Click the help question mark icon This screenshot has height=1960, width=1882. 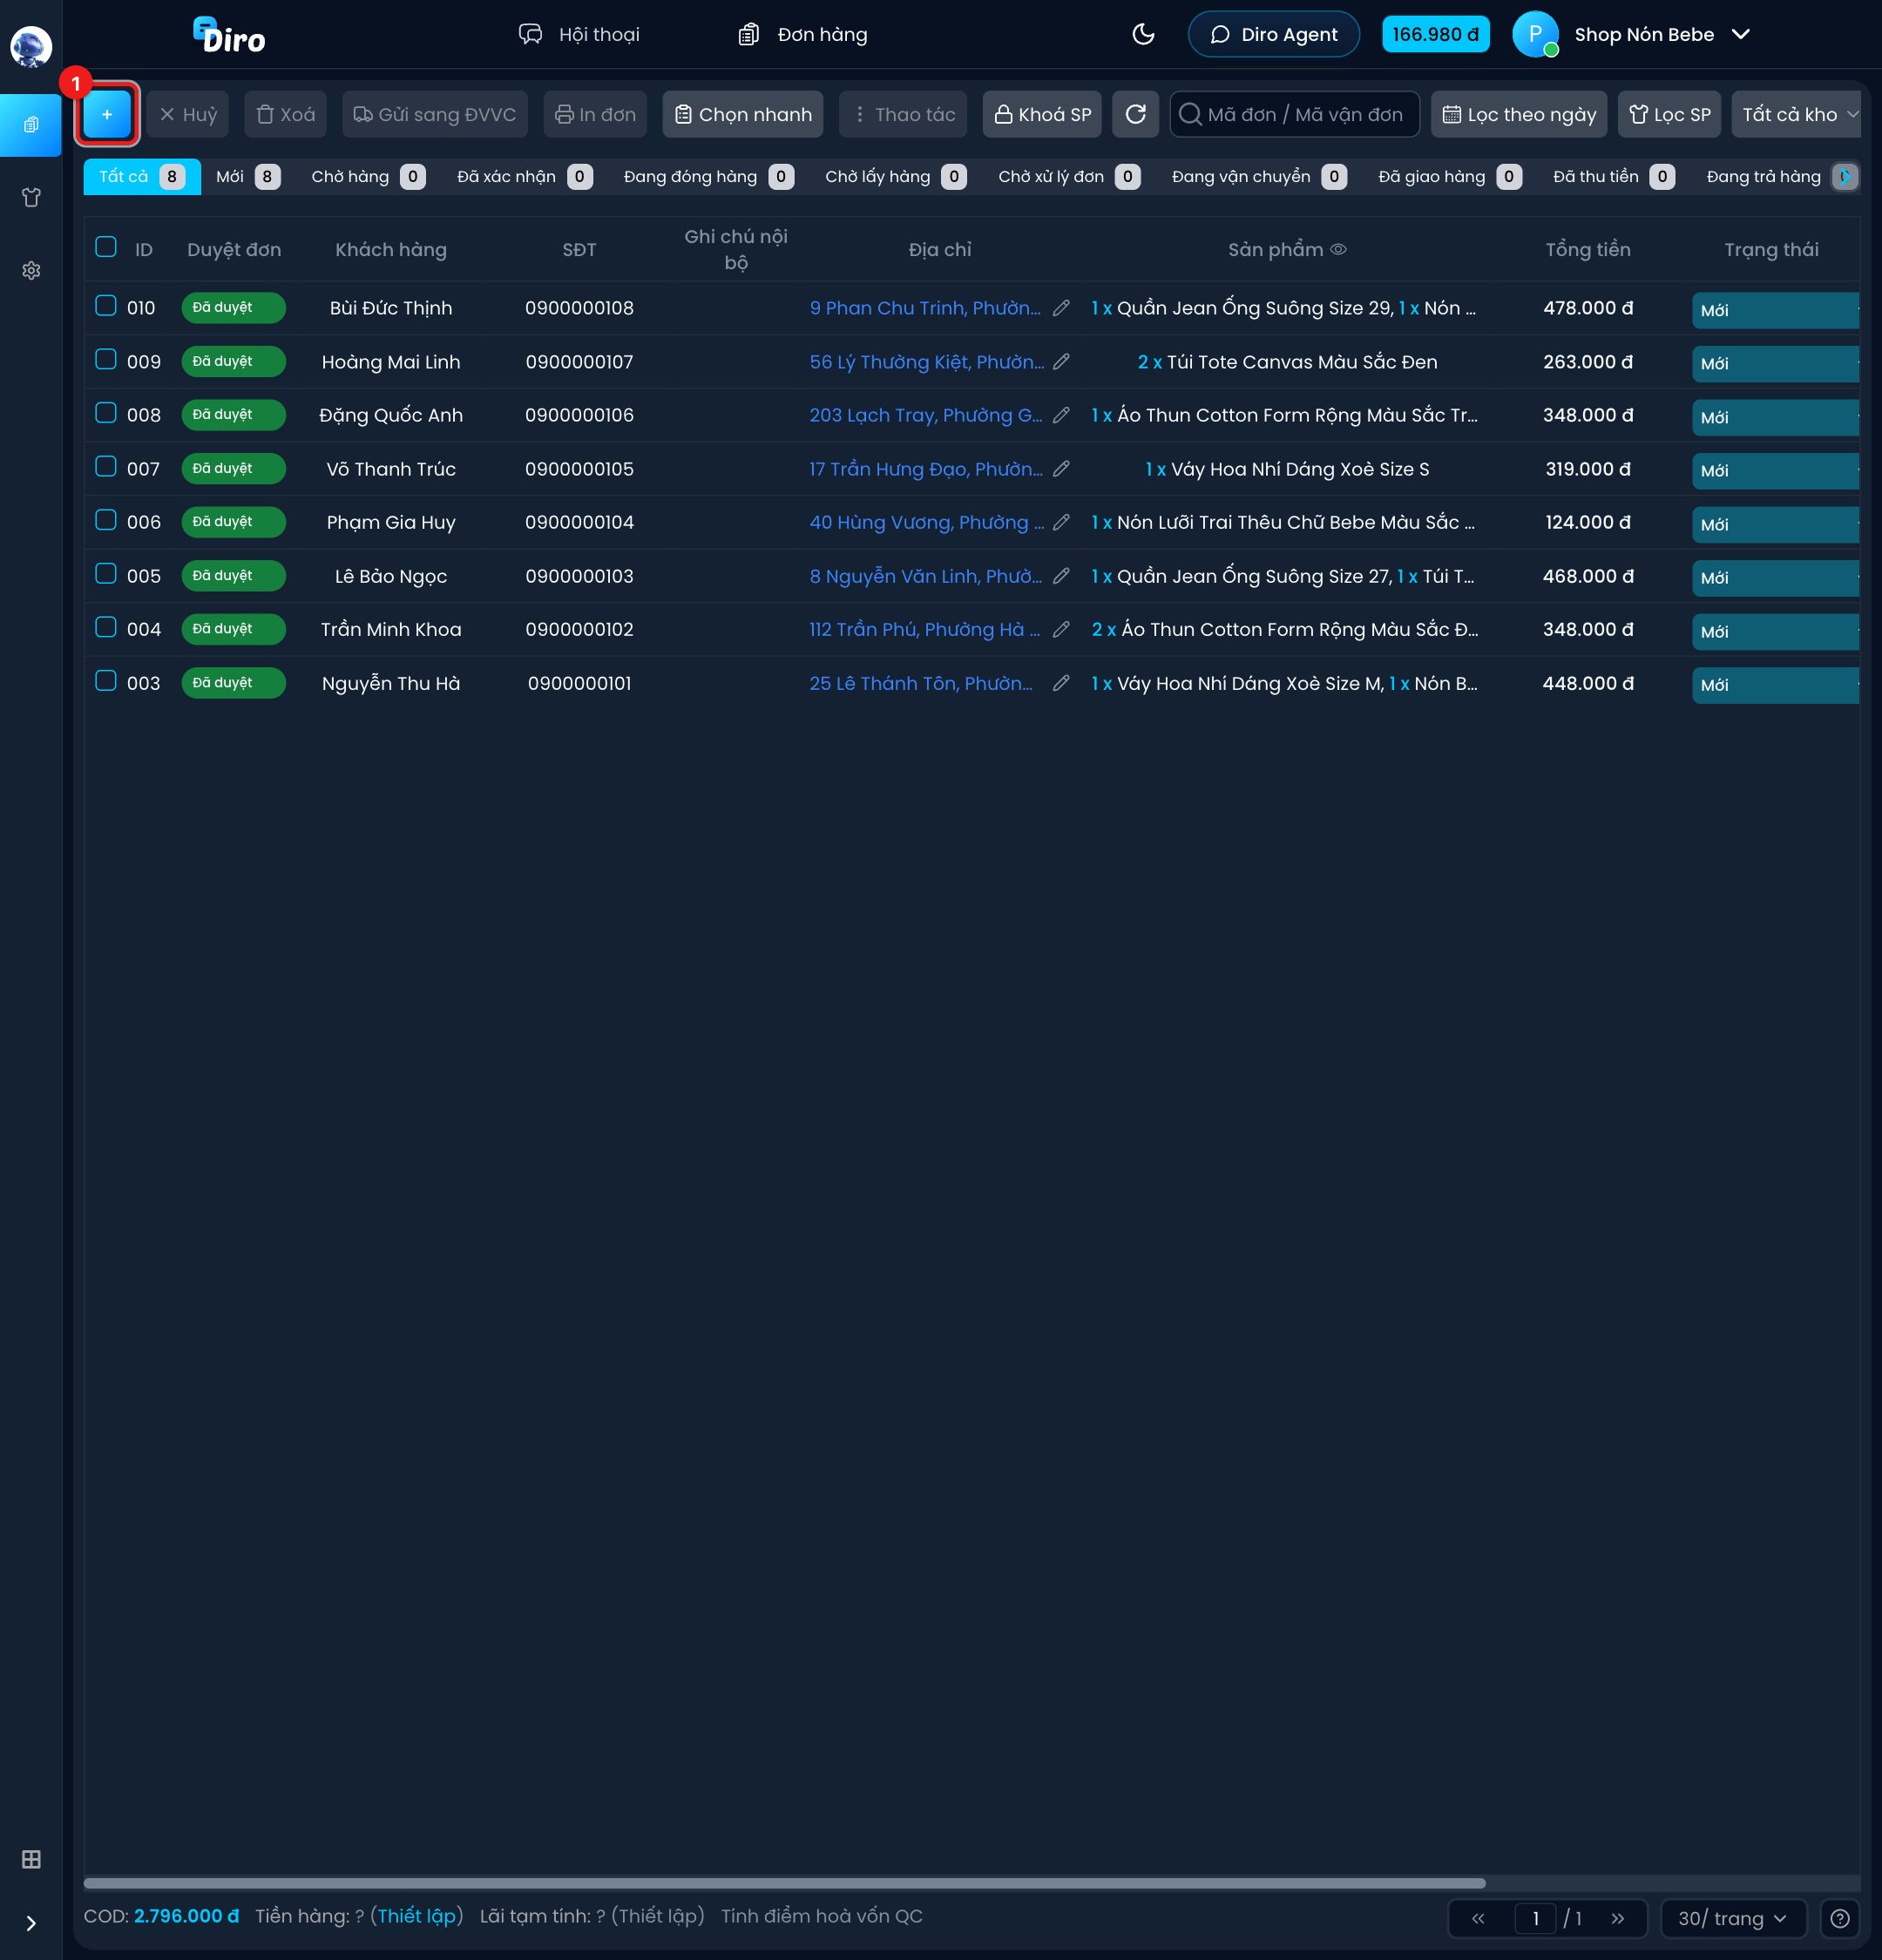(x=1839, y=1918)
